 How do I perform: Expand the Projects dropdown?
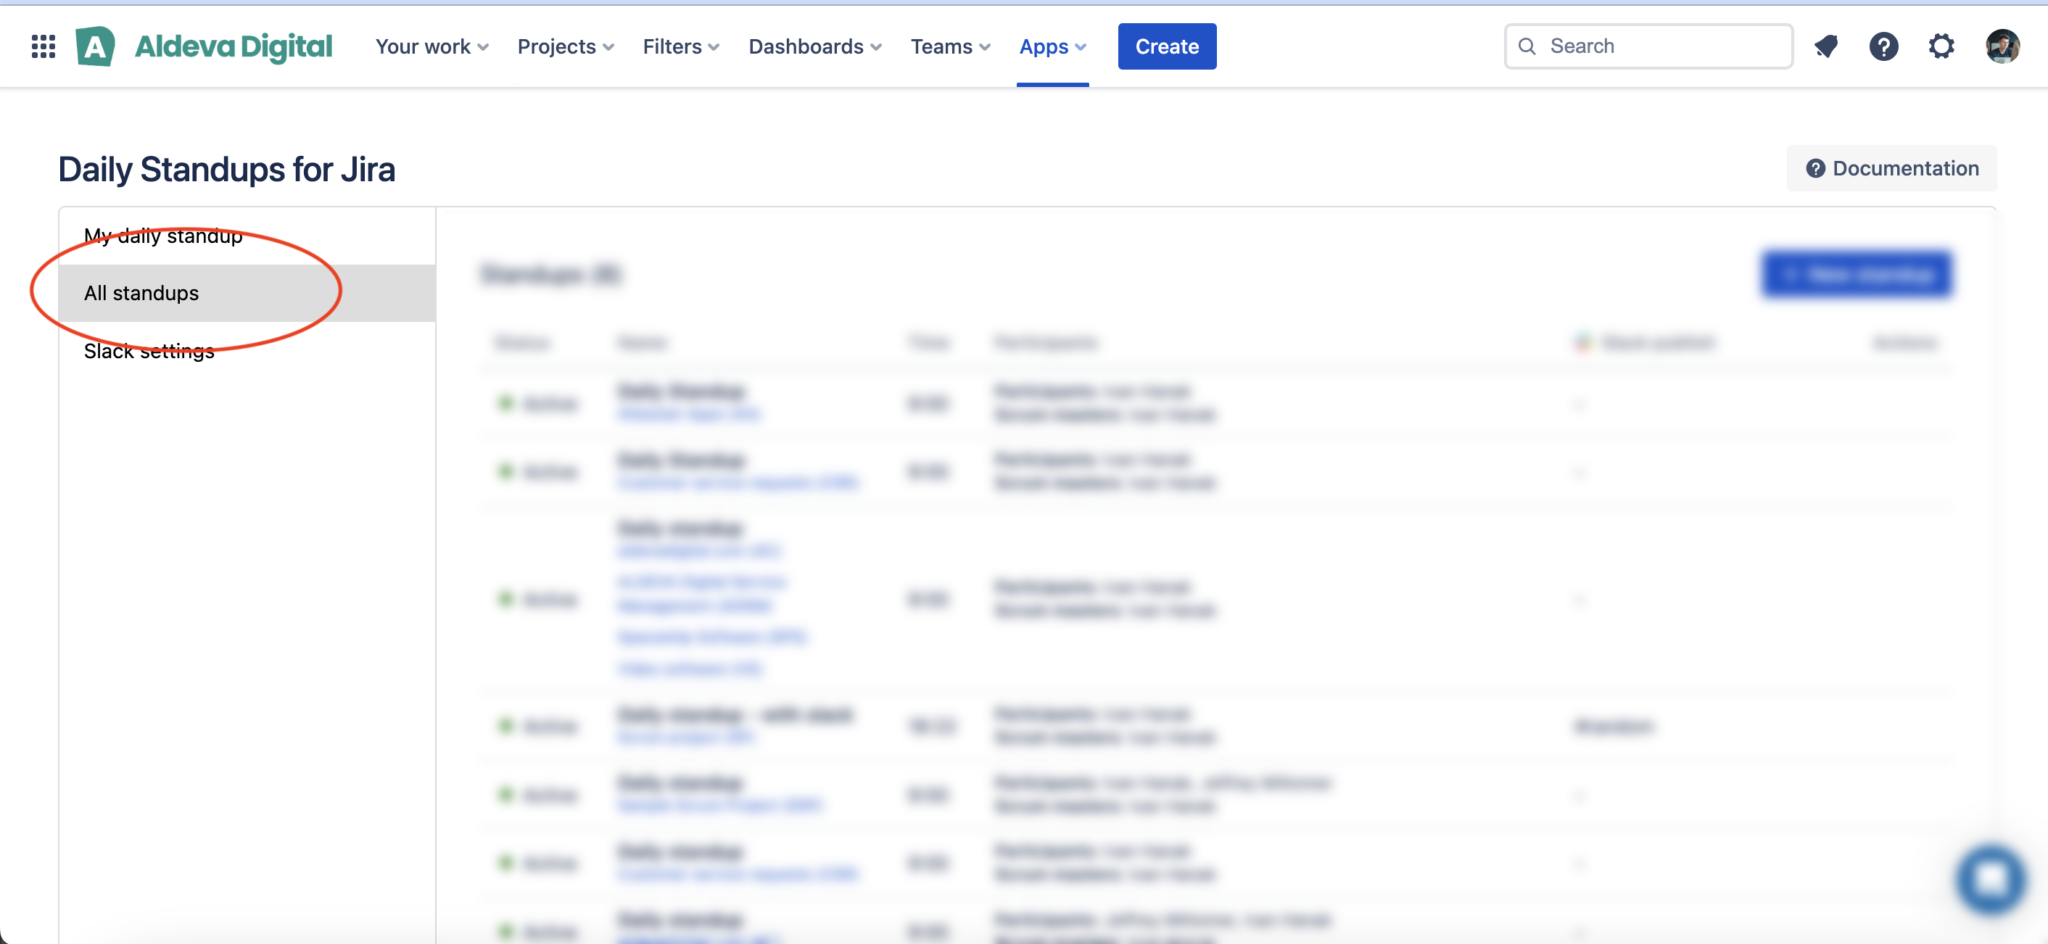(x=566, y=46)
